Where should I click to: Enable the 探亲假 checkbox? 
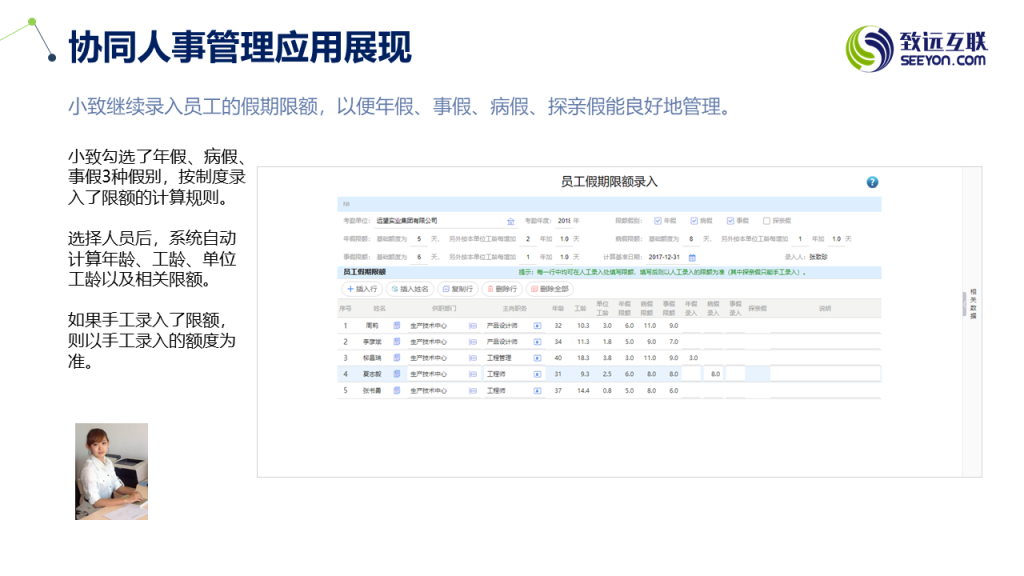[x=767, y=221]
